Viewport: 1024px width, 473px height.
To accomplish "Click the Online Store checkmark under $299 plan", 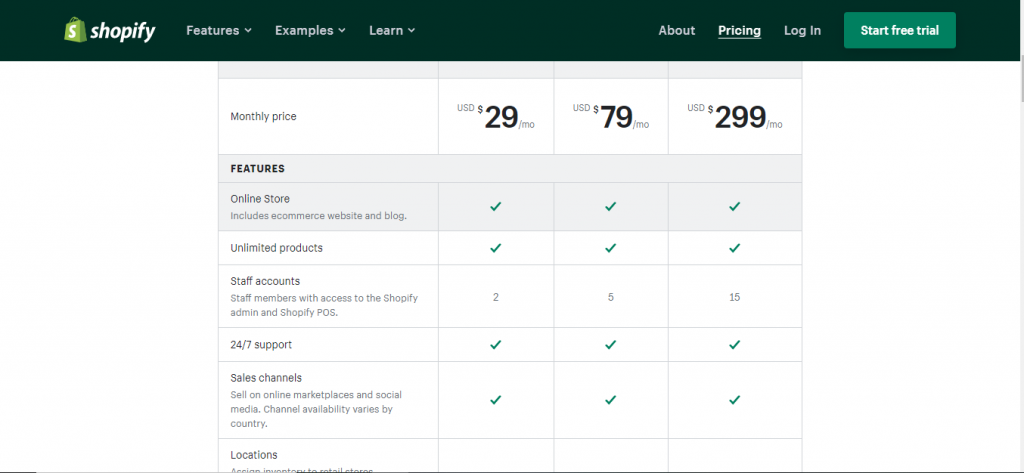I will click(x=735, y=206).
